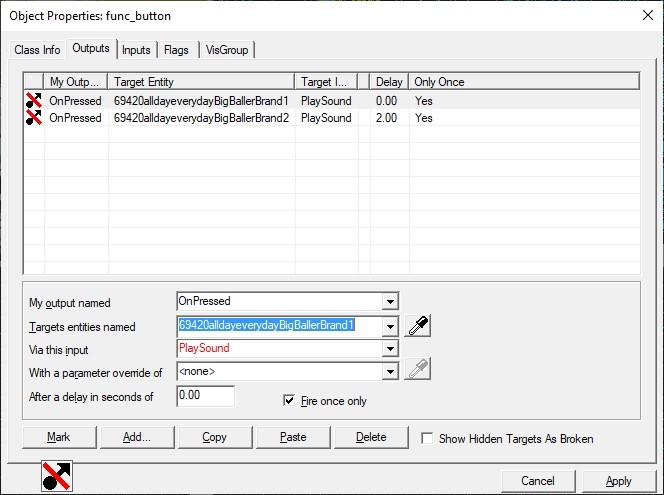Click the large invalid output icon at bottom left
The height and width of the screenshot is (495, 664).
[x=57, y=477]
